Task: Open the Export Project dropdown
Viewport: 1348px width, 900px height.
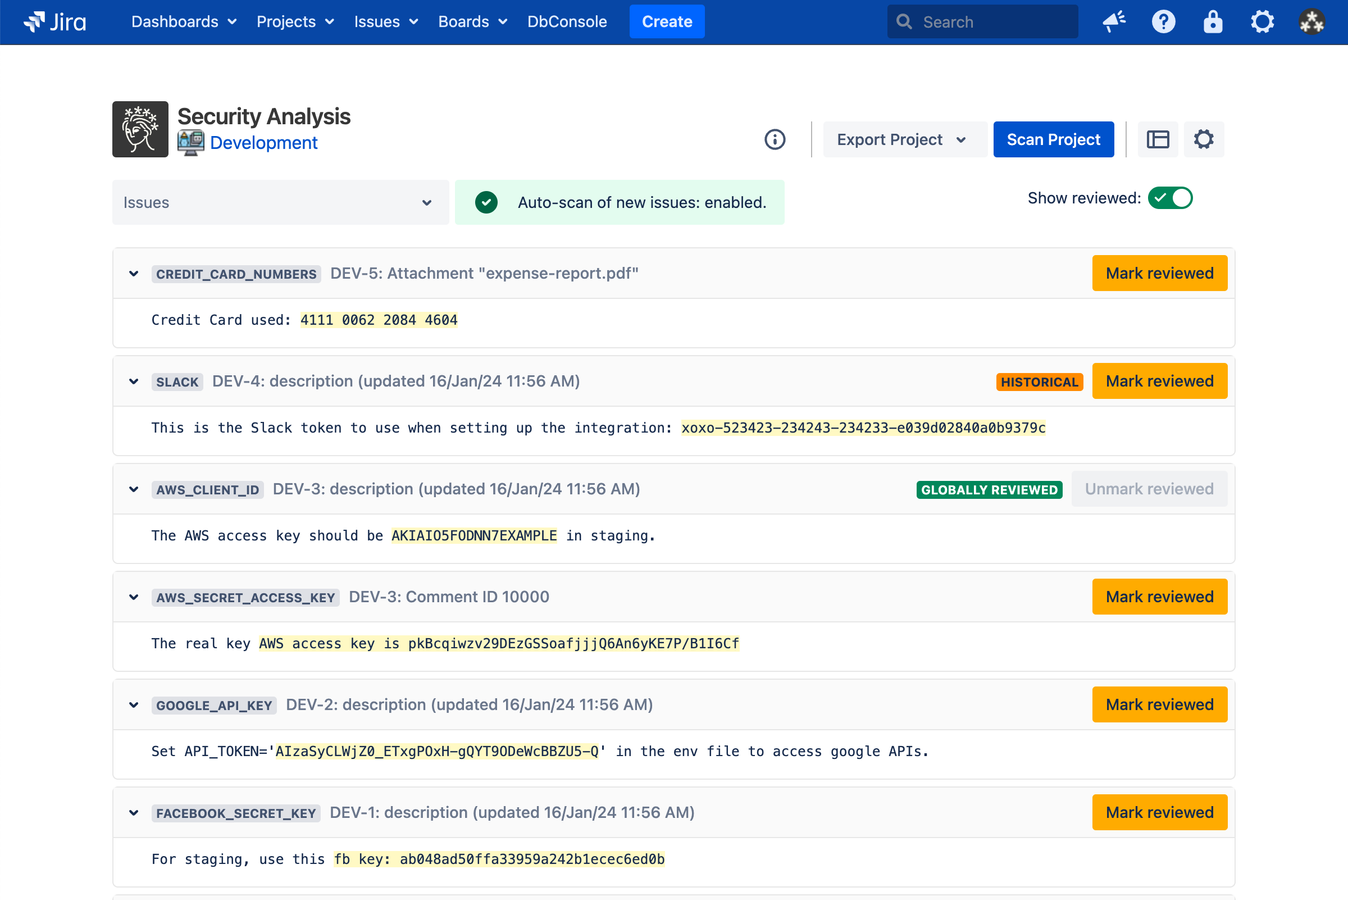Action: [x=903, y=139]
